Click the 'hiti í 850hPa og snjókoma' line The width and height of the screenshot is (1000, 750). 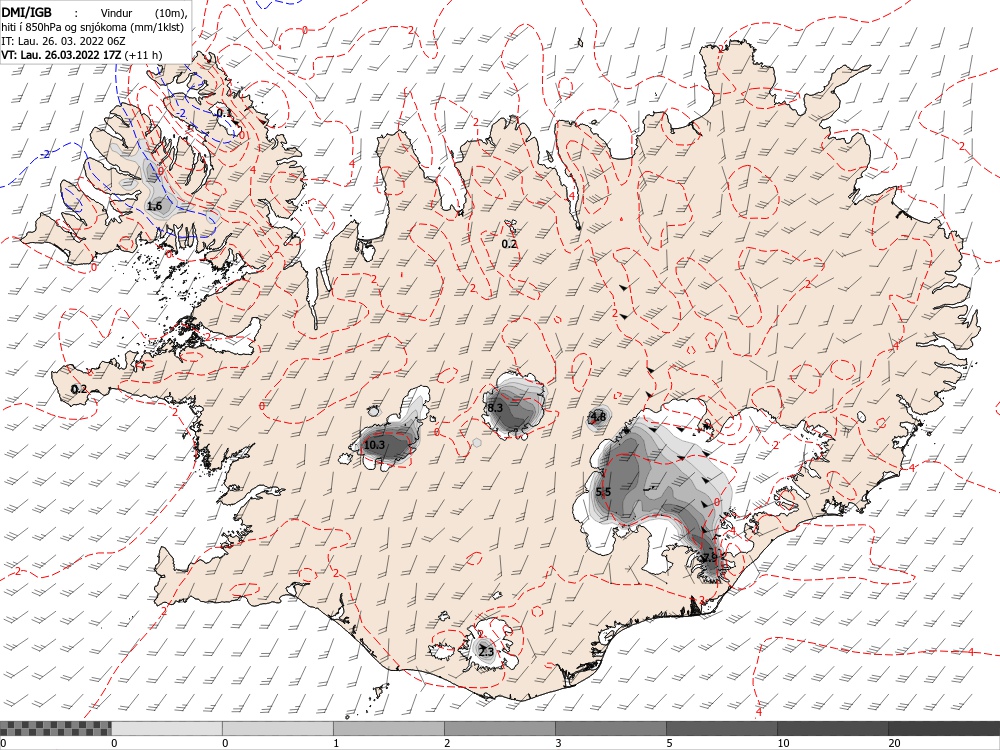click(92, 27)
